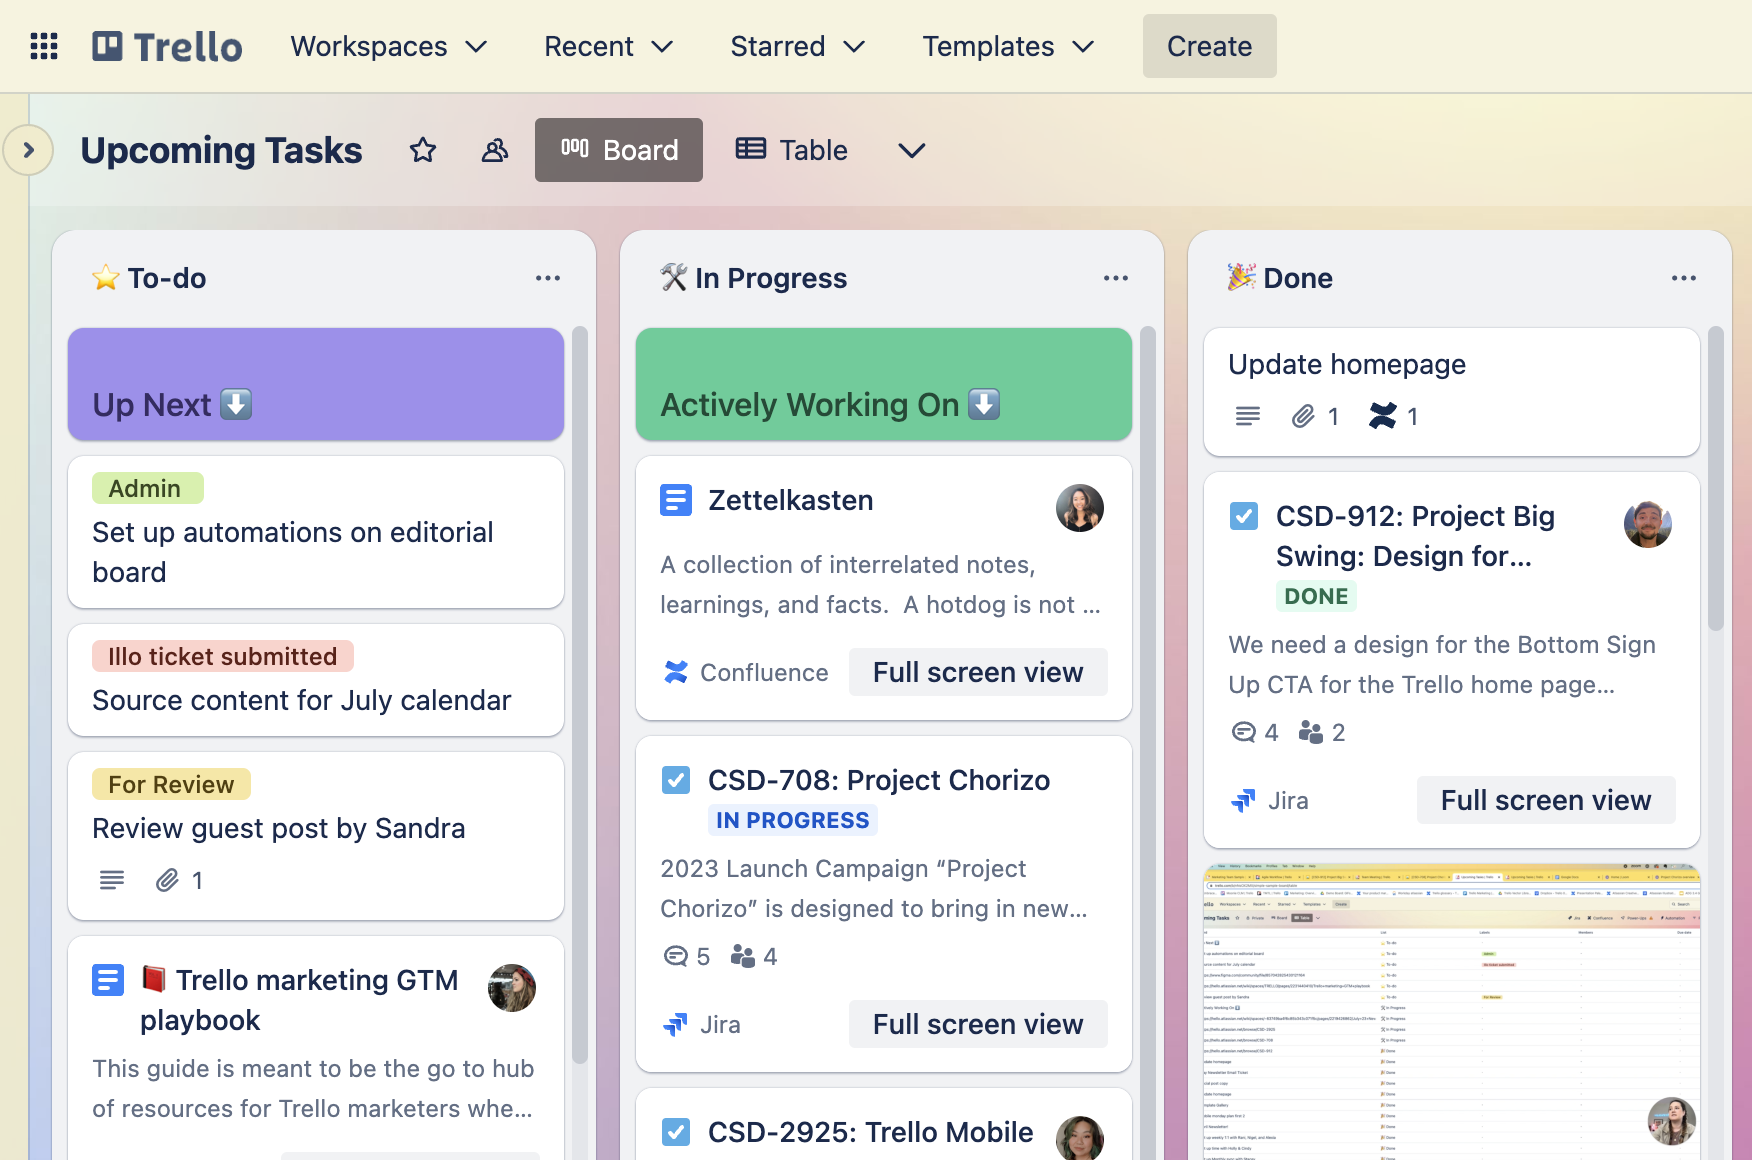
Task: Switch to Table view
Action: click(792, 150)
